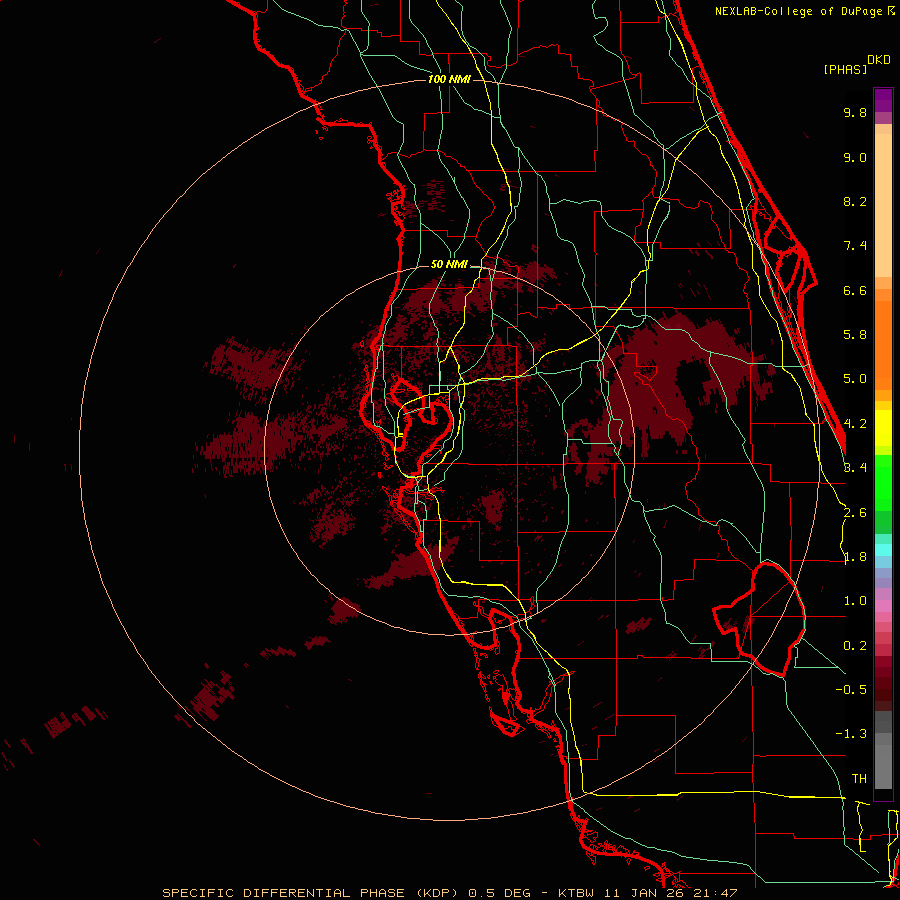Click the 21:47 timestamp in caption
The width and height of the screenshot is (900, 900).
click(717, 893)
